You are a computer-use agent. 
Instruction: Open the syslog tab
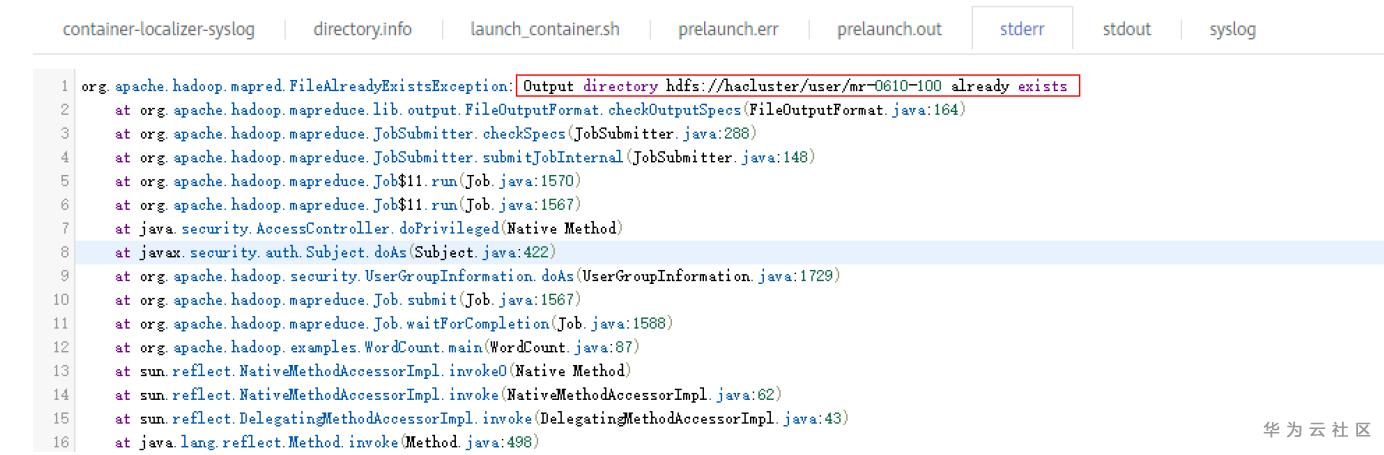(1233, 30)
